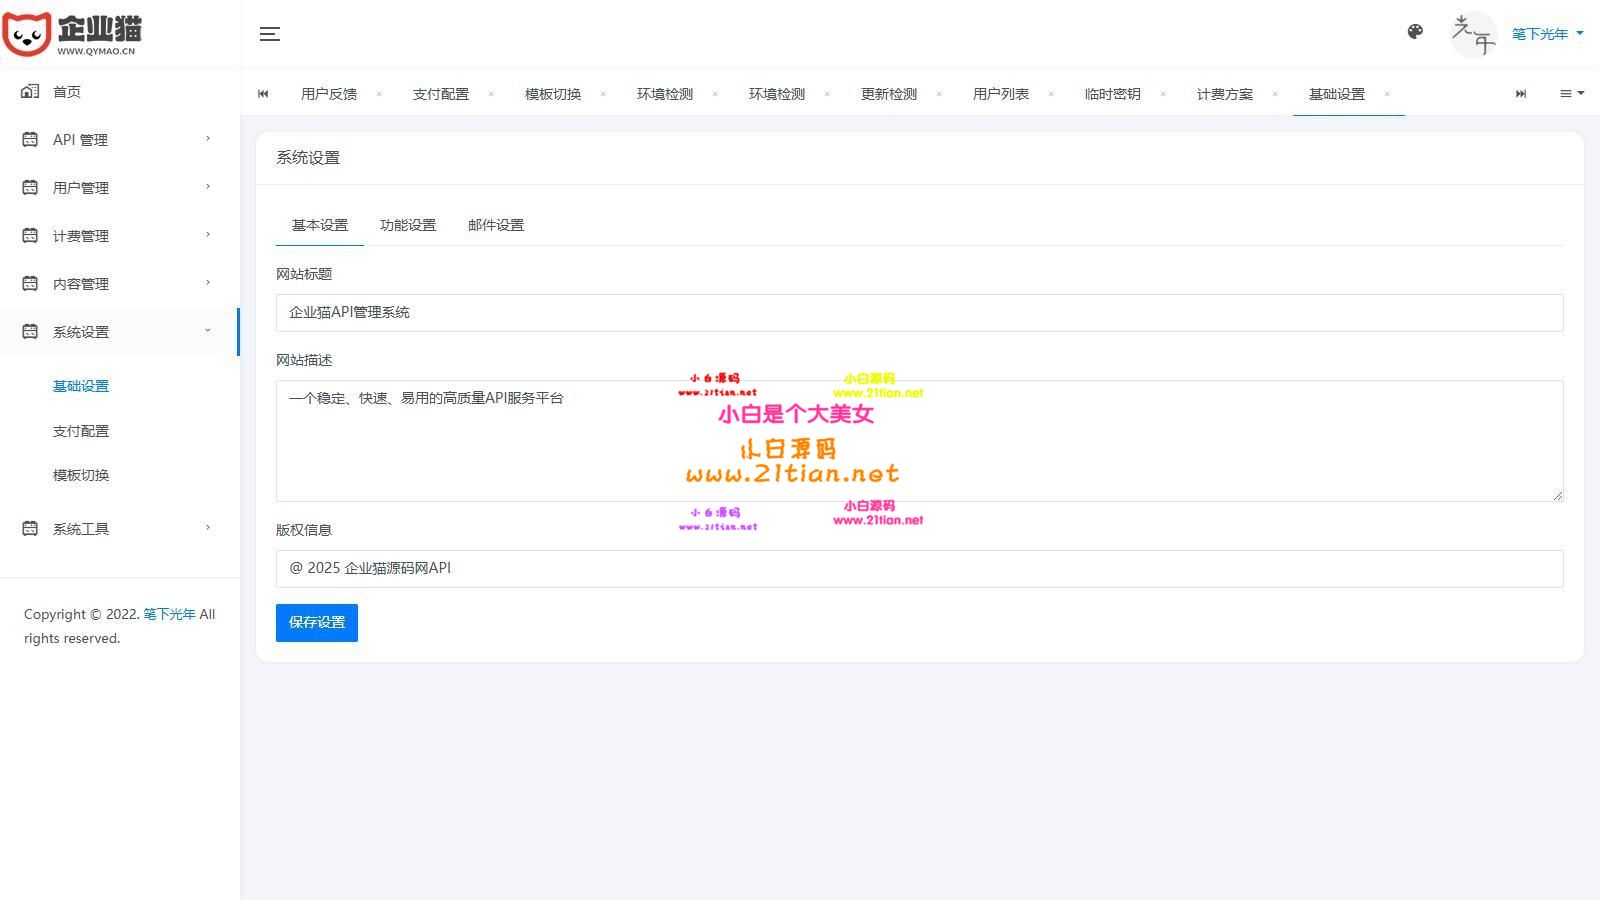The height and width of the screenshot is (900, 1600).
Task: Close the 用户反馈 tab
Action: pyautogui.click(x=379, y=94)
